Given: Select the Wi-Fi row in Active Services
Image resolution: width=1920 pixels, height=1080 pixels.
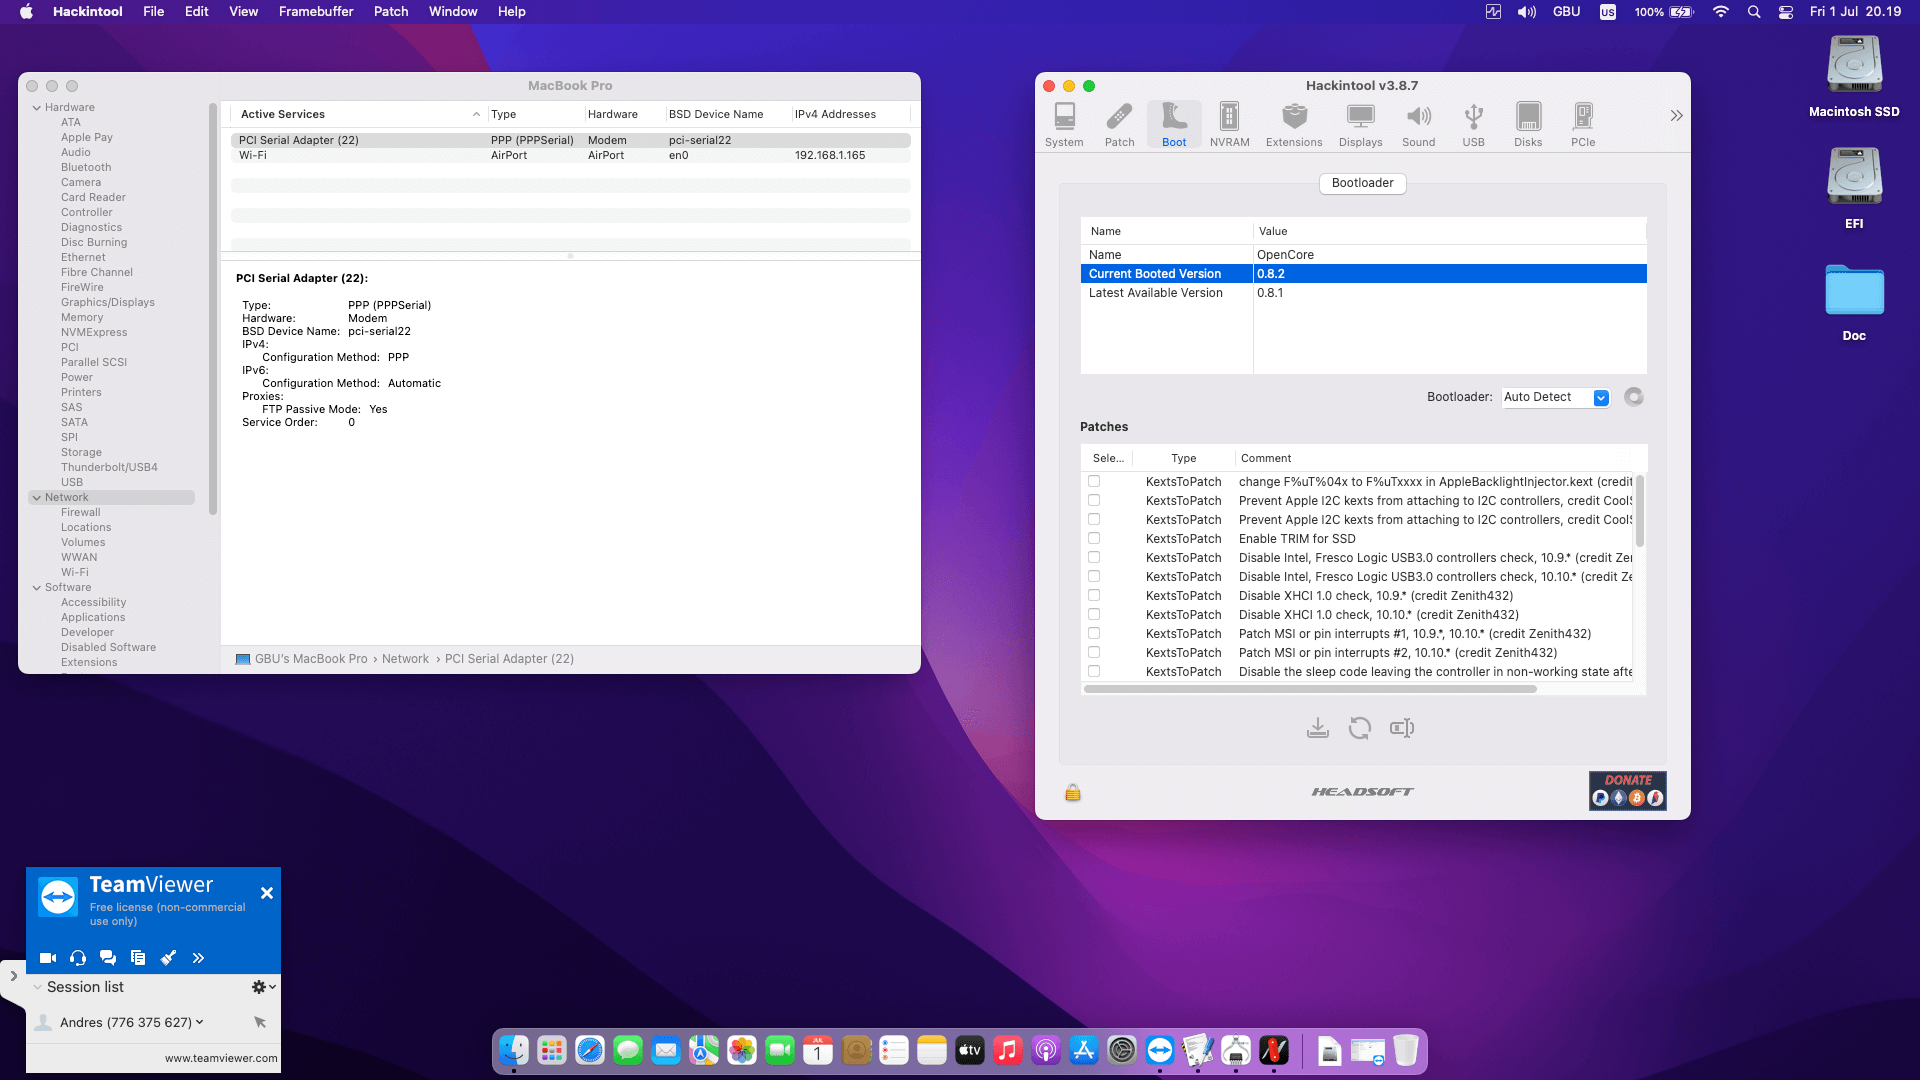Looking at the screenshot, I should click(x=570, y=156).
